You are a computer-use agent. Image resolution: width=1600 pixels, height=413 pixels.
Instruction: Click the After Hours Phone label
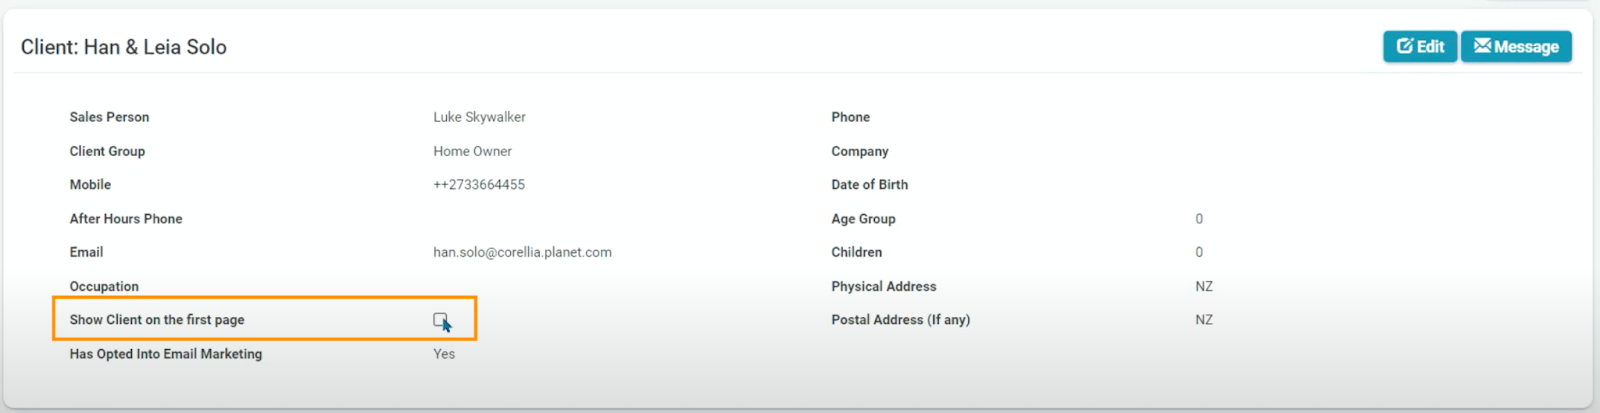click(x=126, y=219)
